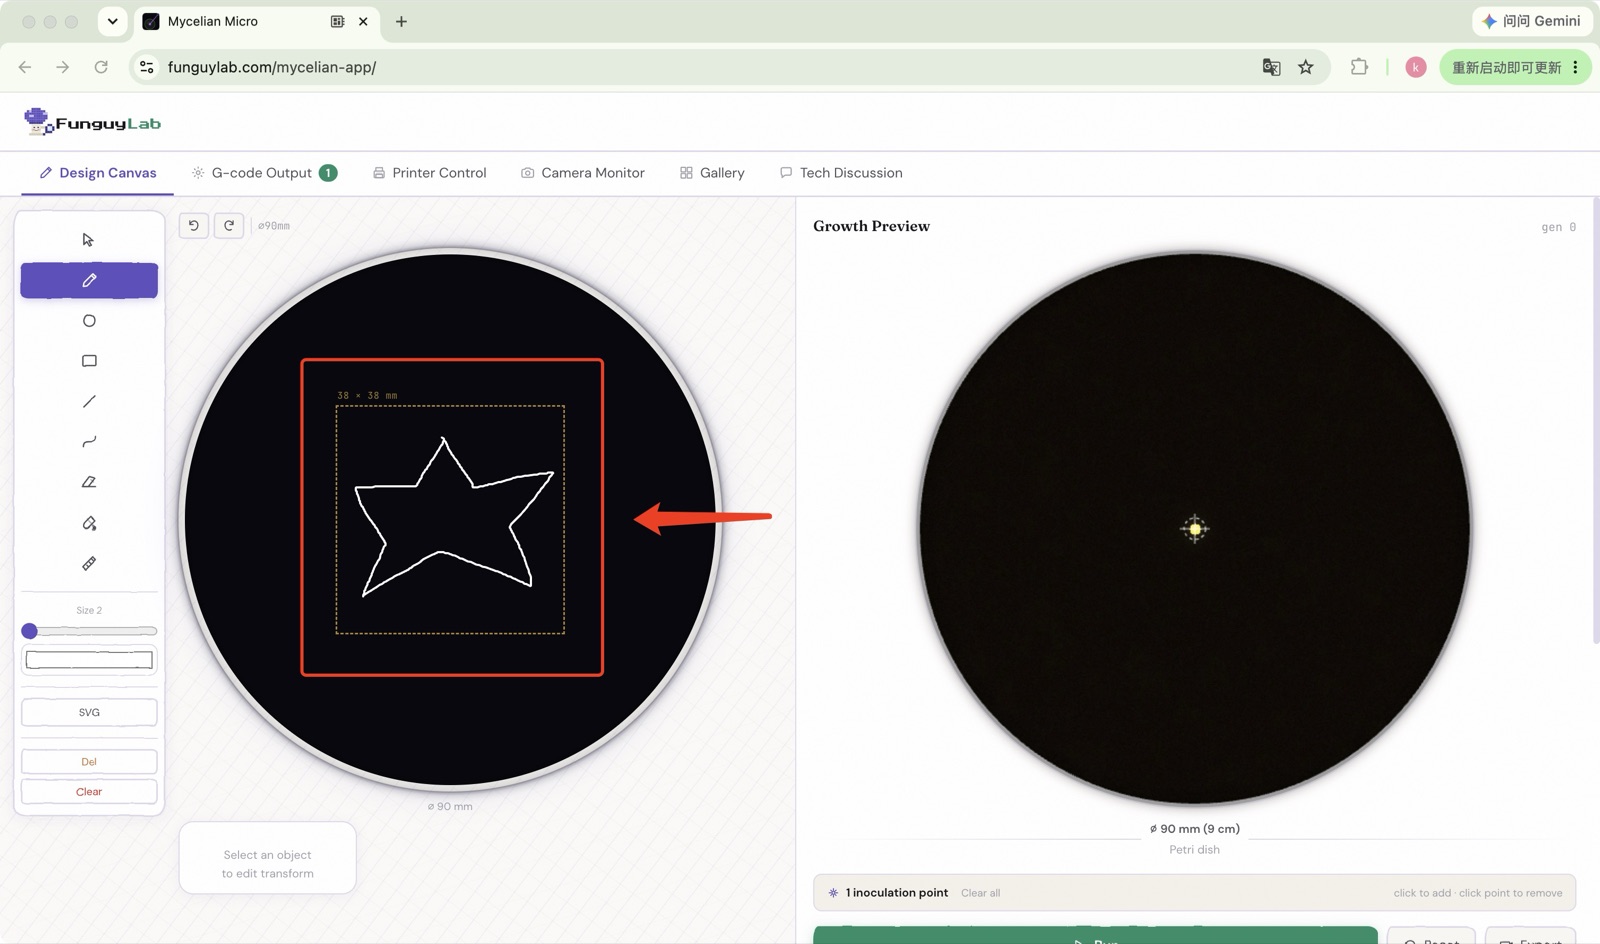Click the 'gen 0' generation text

pyautogui.click(x=1558, y=227)
